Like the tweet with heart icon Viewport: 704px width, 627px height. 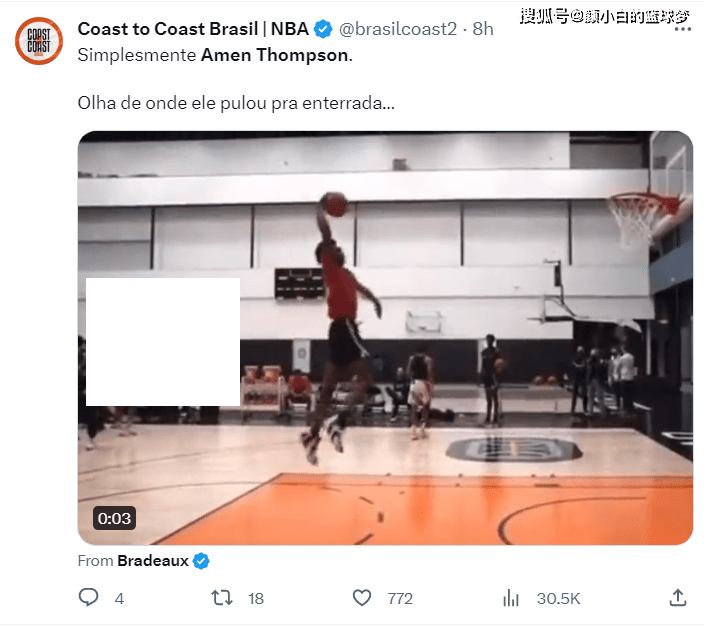pos(362,598)
